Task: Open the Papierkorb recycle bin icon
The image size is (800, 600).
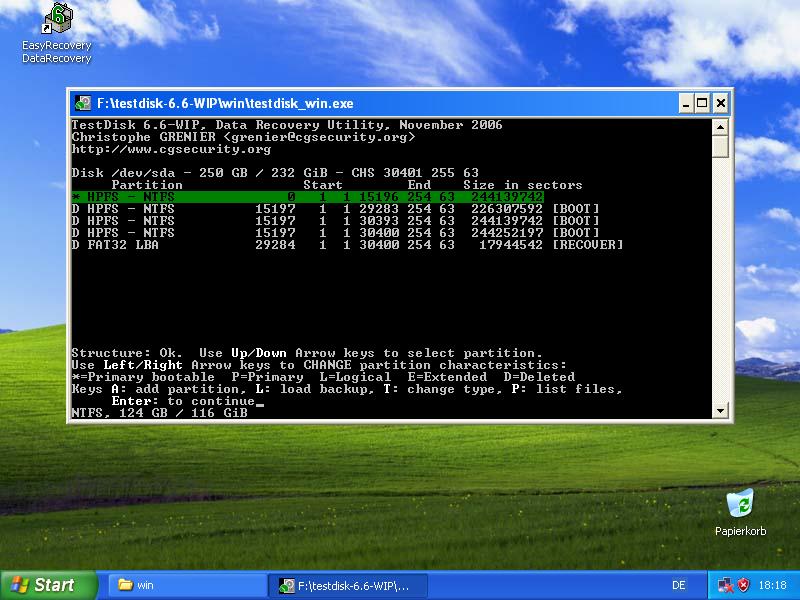Action: [740, 512]
